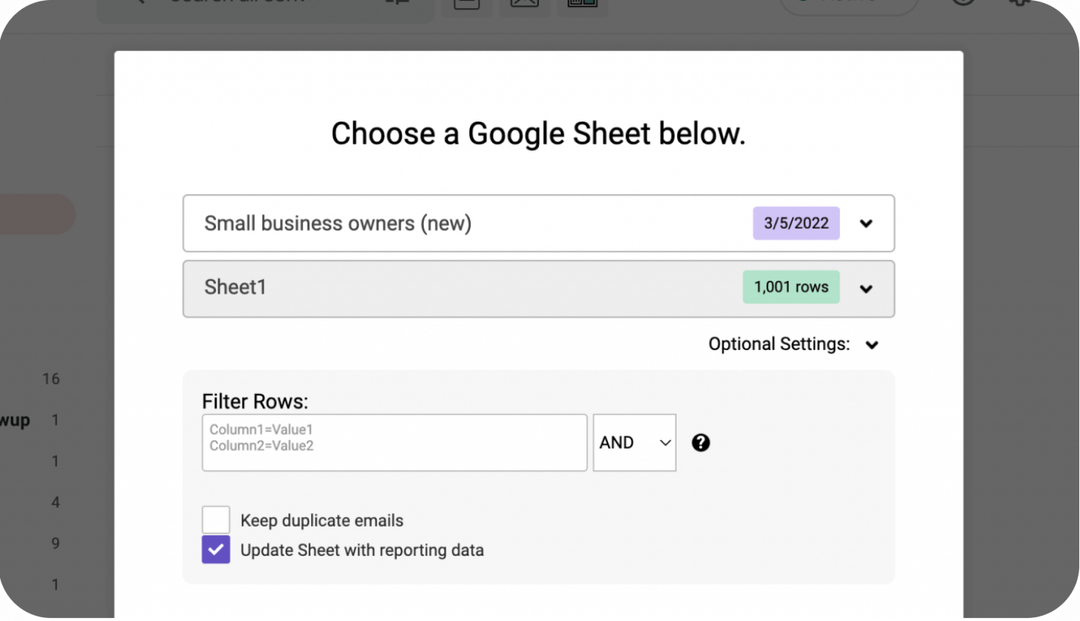1080x621 pixels.
Task: Open the AND/OR filter logic dropdown
Action: pyautogui.click(x=634, y=443)
